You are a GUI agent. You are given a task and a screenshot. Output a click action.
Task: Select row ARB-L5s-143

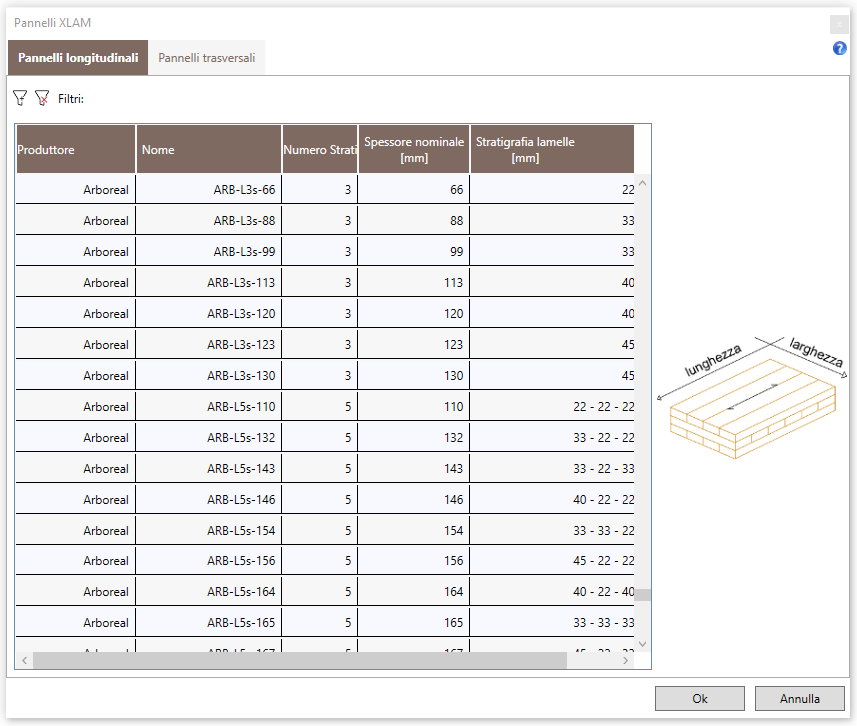tap(325, 469)
